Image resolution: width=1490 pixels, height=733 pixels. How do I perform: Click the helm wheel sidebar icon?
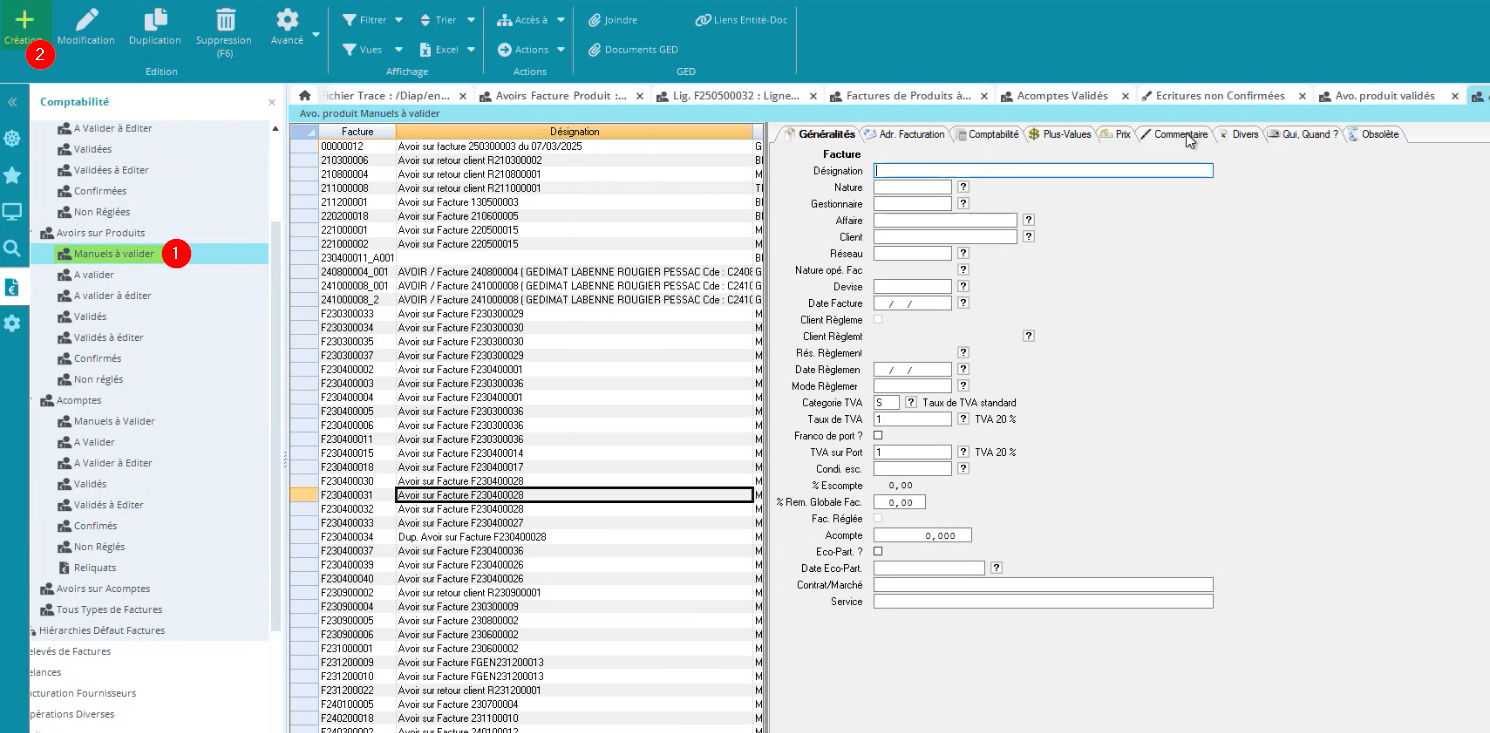(x=12, y=138)
